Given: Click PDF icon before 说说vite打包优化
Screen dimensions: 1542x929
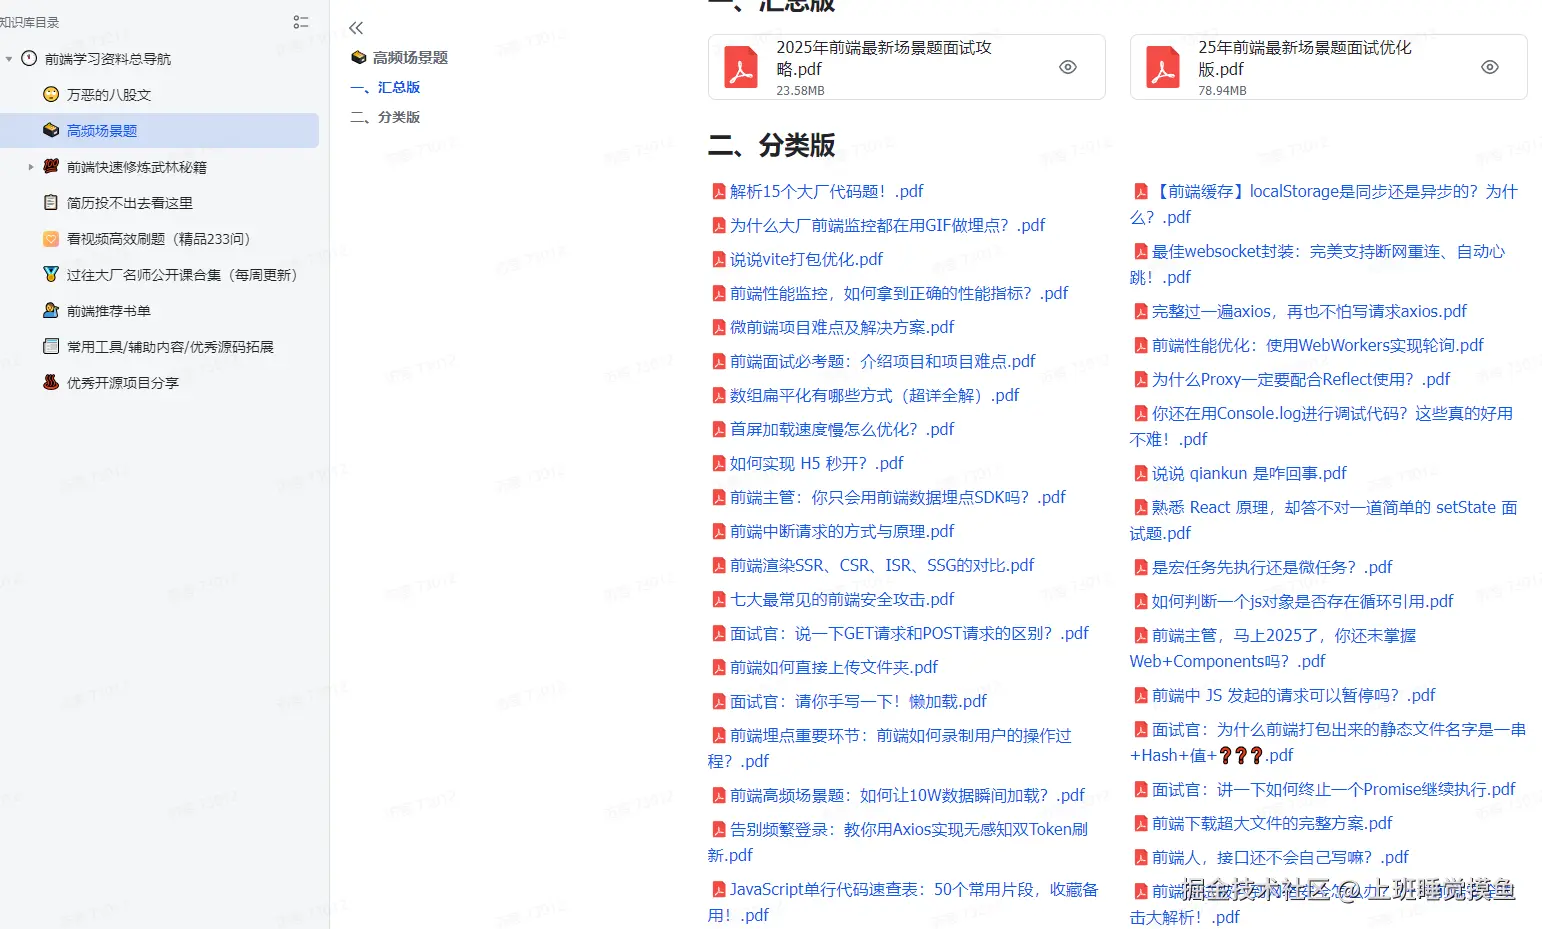Looking at the screenshot, I should click(718, 259).
